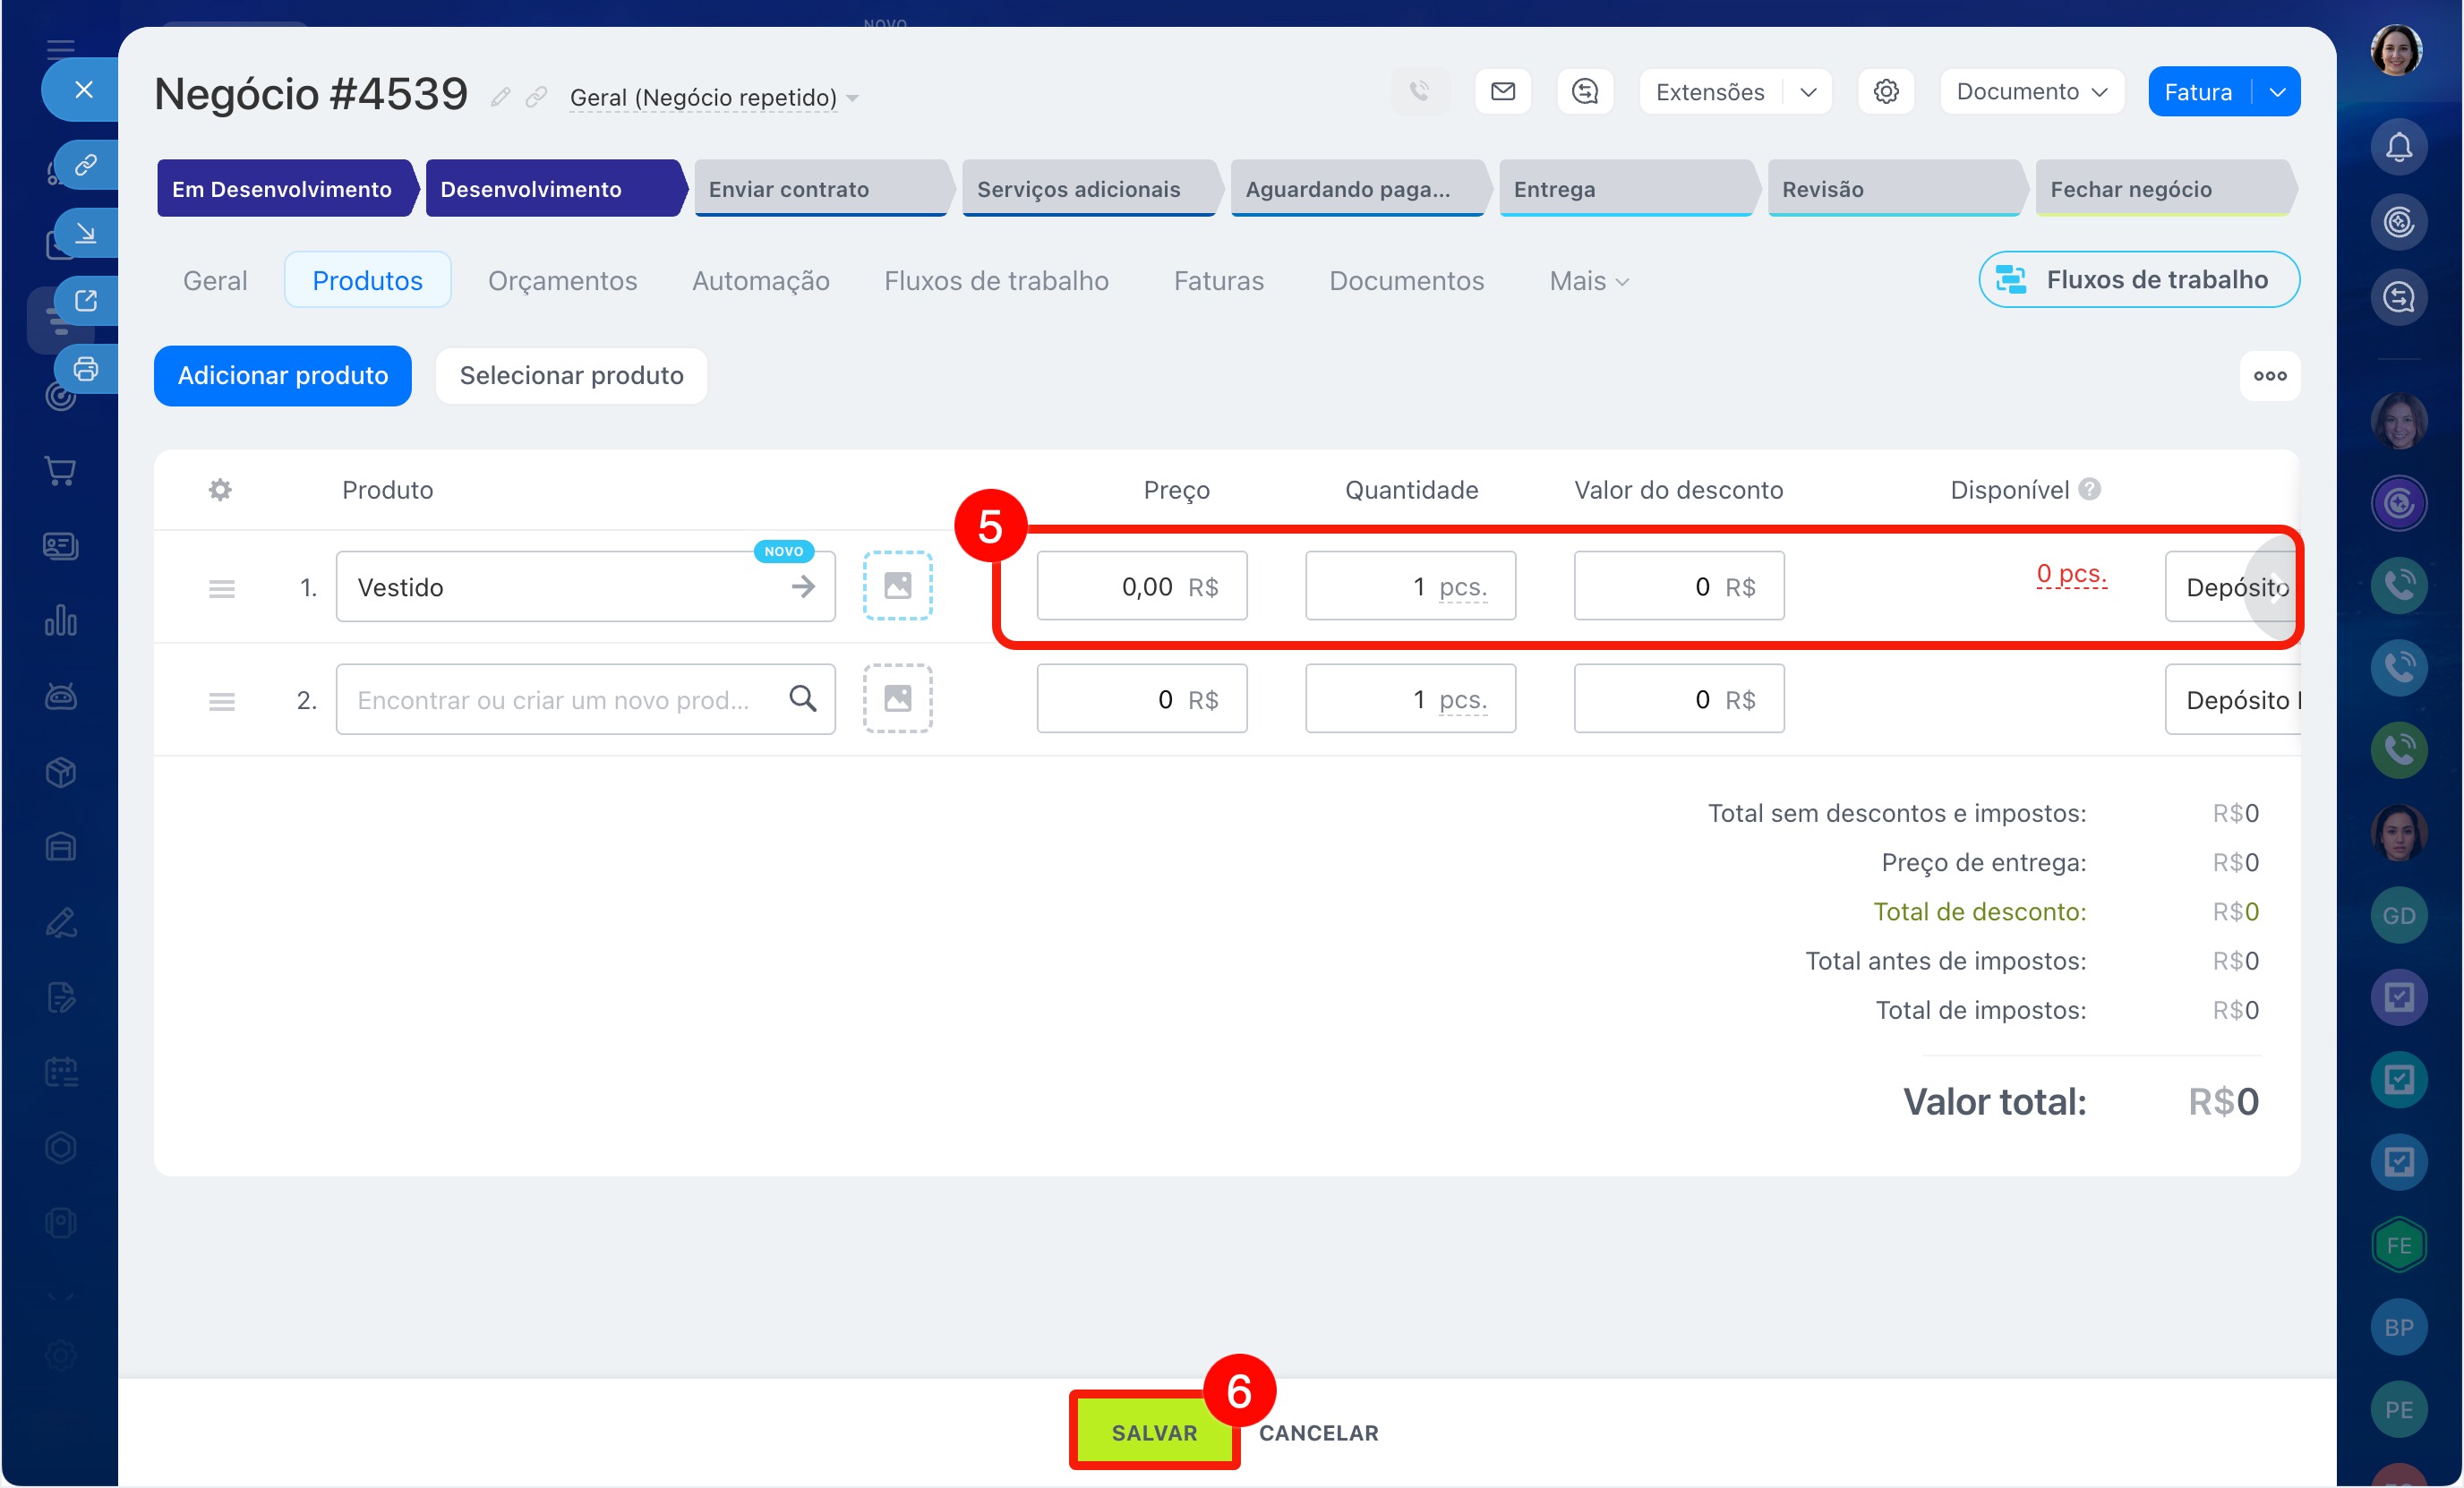Click the search magnifier in second product row
The height and width of the screenshot is (1488, 2464).
(802, 698)
